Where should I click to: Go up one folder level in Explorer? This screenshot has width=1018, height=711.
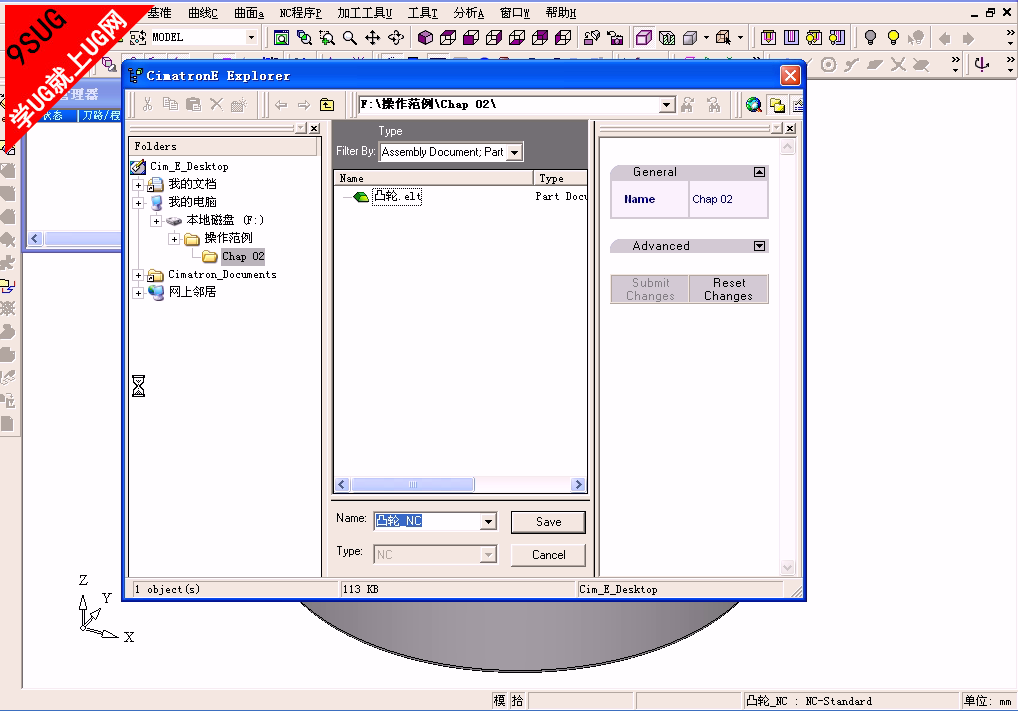click(x=327, y=105)
